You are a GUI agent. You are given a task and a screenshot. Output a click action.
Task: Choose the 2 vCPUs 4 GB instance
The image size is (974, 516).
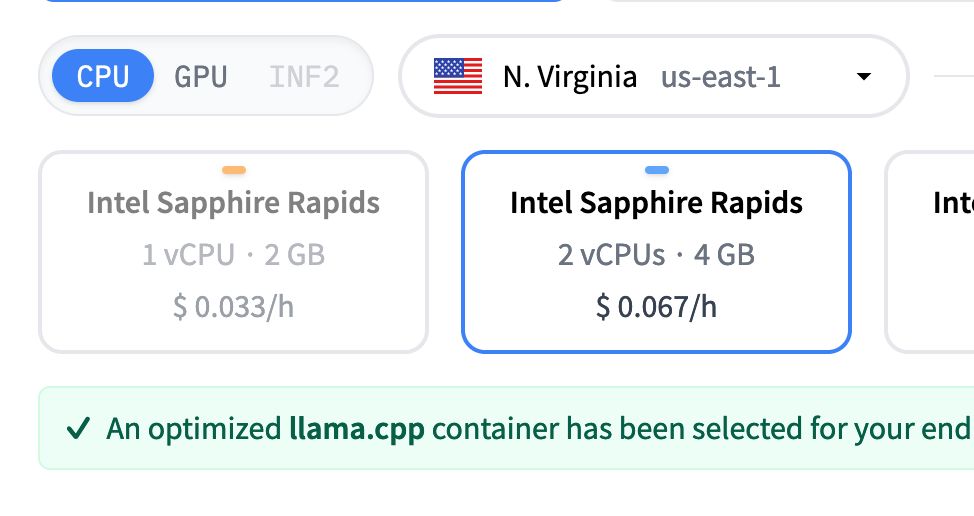(x=657, y=252)
